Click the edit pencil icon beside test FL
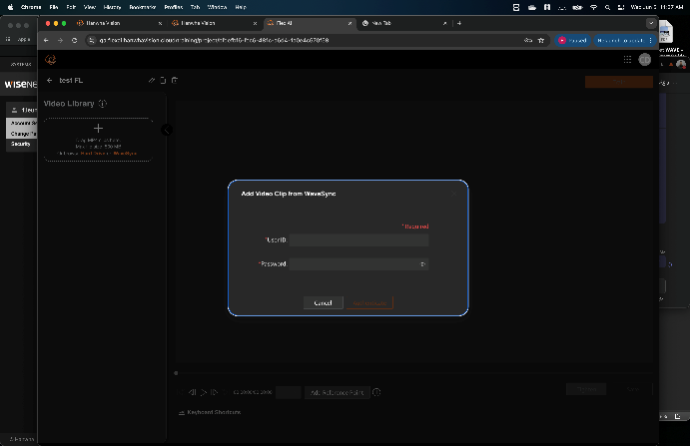The height and width of the screenshot is (446, 690). [151, 80]
